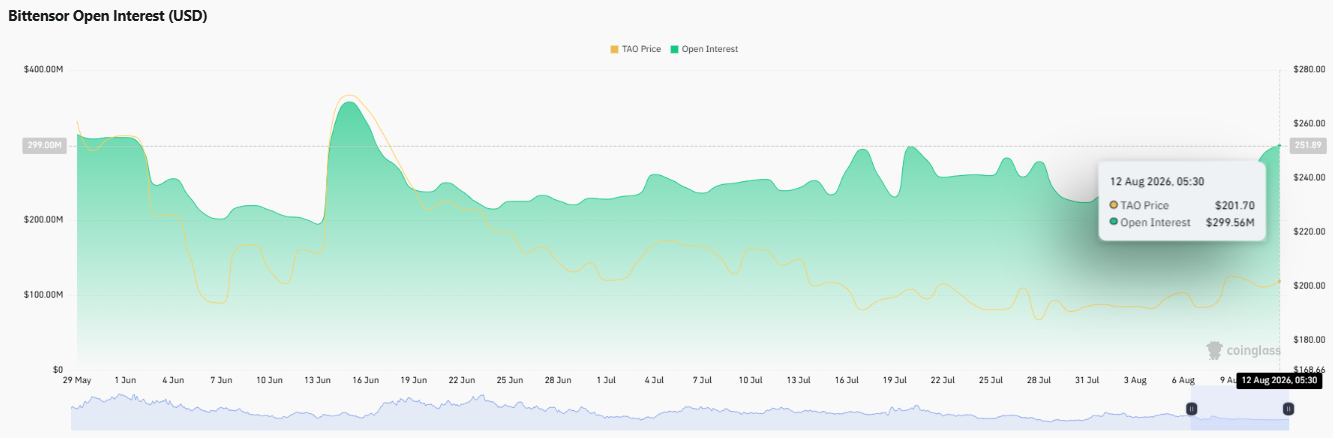Click the $100.00M left axis label
Screen dimensions: 1333x438
pos(43,295)
